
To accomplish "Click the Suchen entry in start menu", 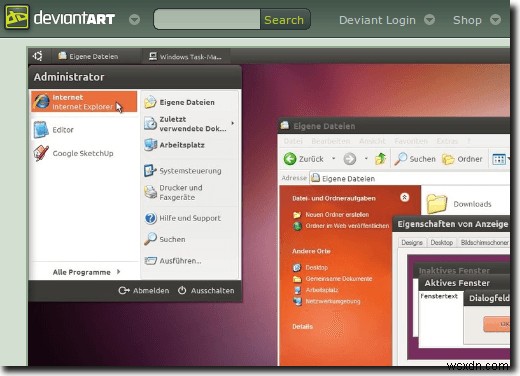I will point(165,239).
